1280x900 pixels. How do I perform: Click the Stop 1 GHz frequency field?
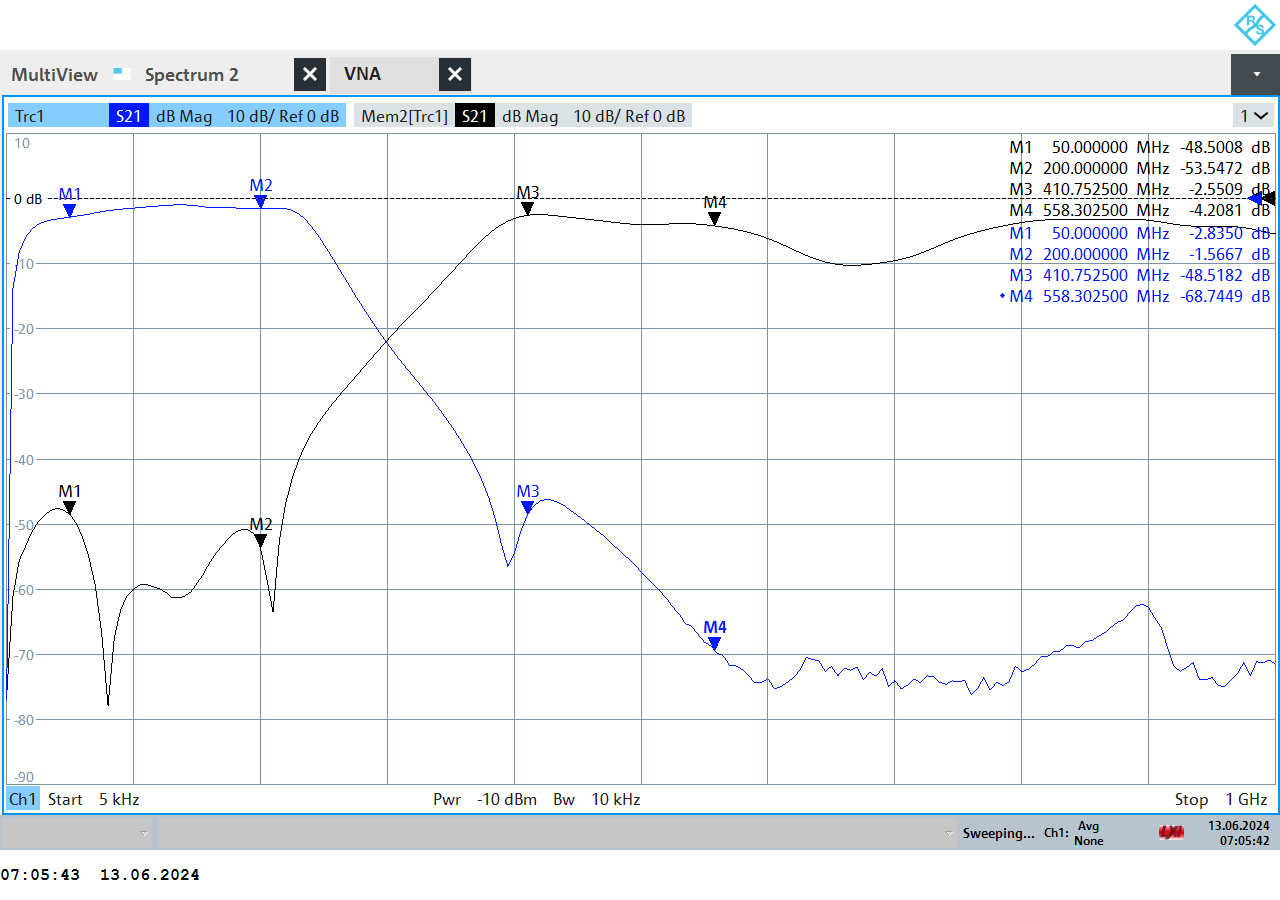click(x=1220, y=799)
